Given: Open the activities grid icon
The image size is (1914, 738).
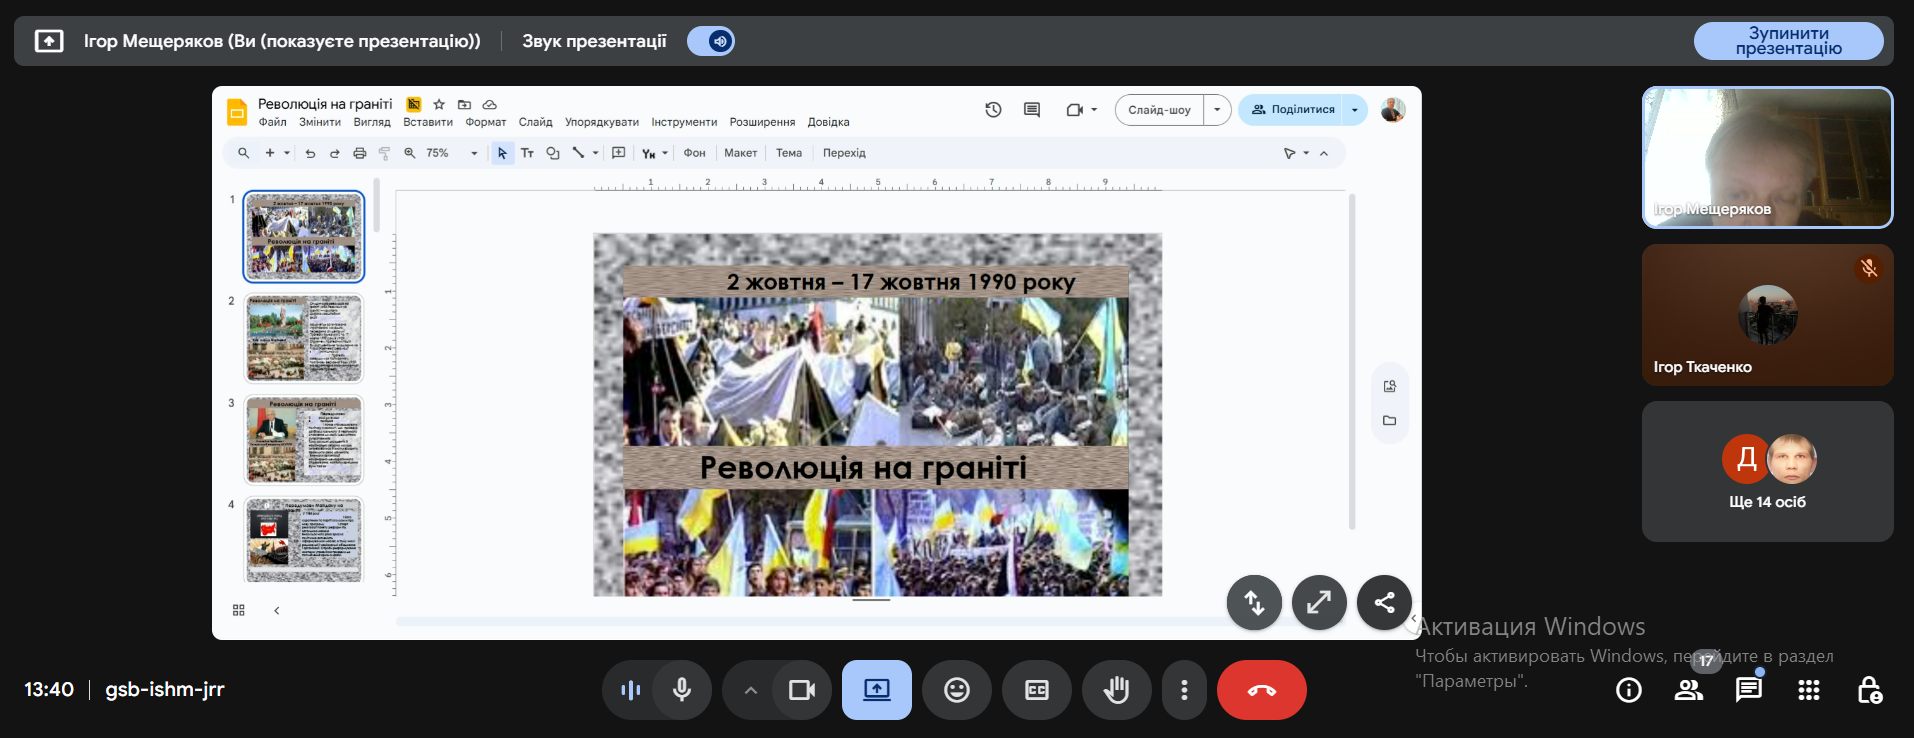Looking at the screenshot, I should (x=1808, y=690).
